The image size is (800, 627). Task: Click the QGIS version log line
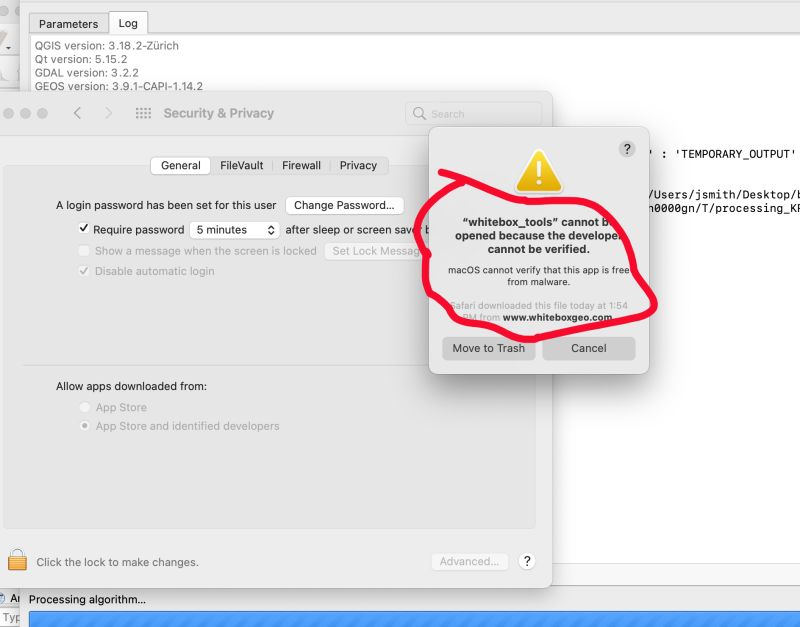[x=107, y=45]
